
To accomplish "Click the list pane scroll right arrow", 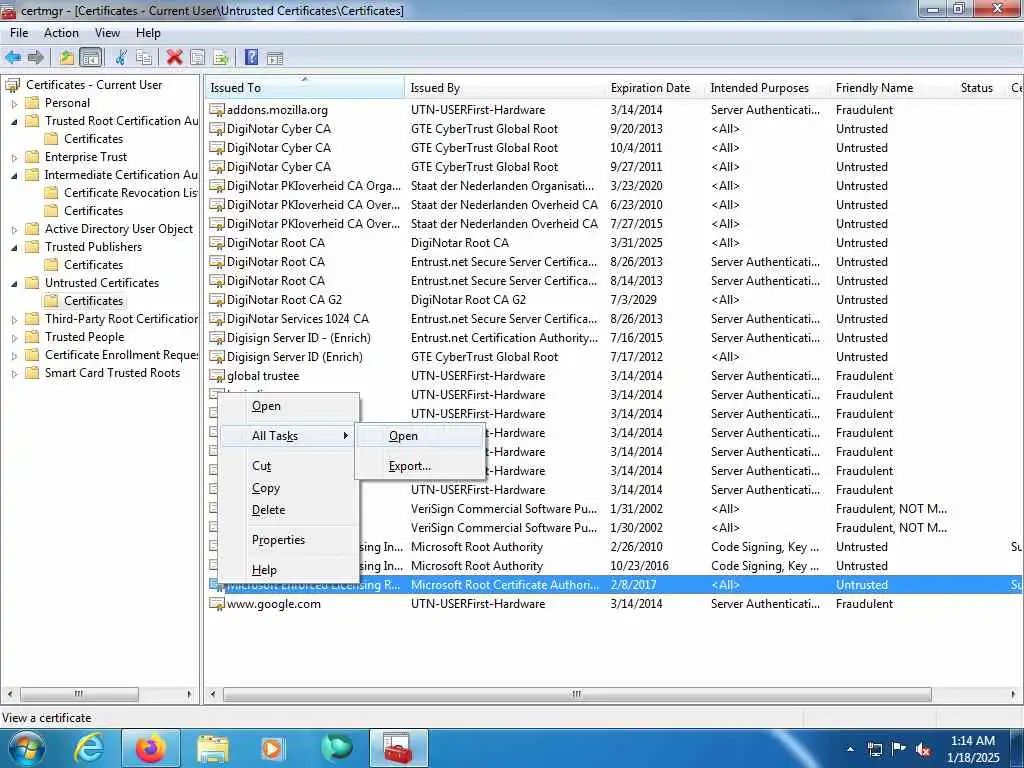I will (x=1013, y=694).
